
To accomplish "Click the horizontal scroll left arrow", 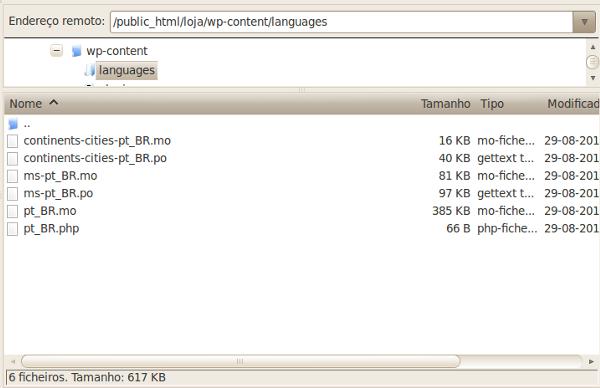I will [x=13, y=361].
